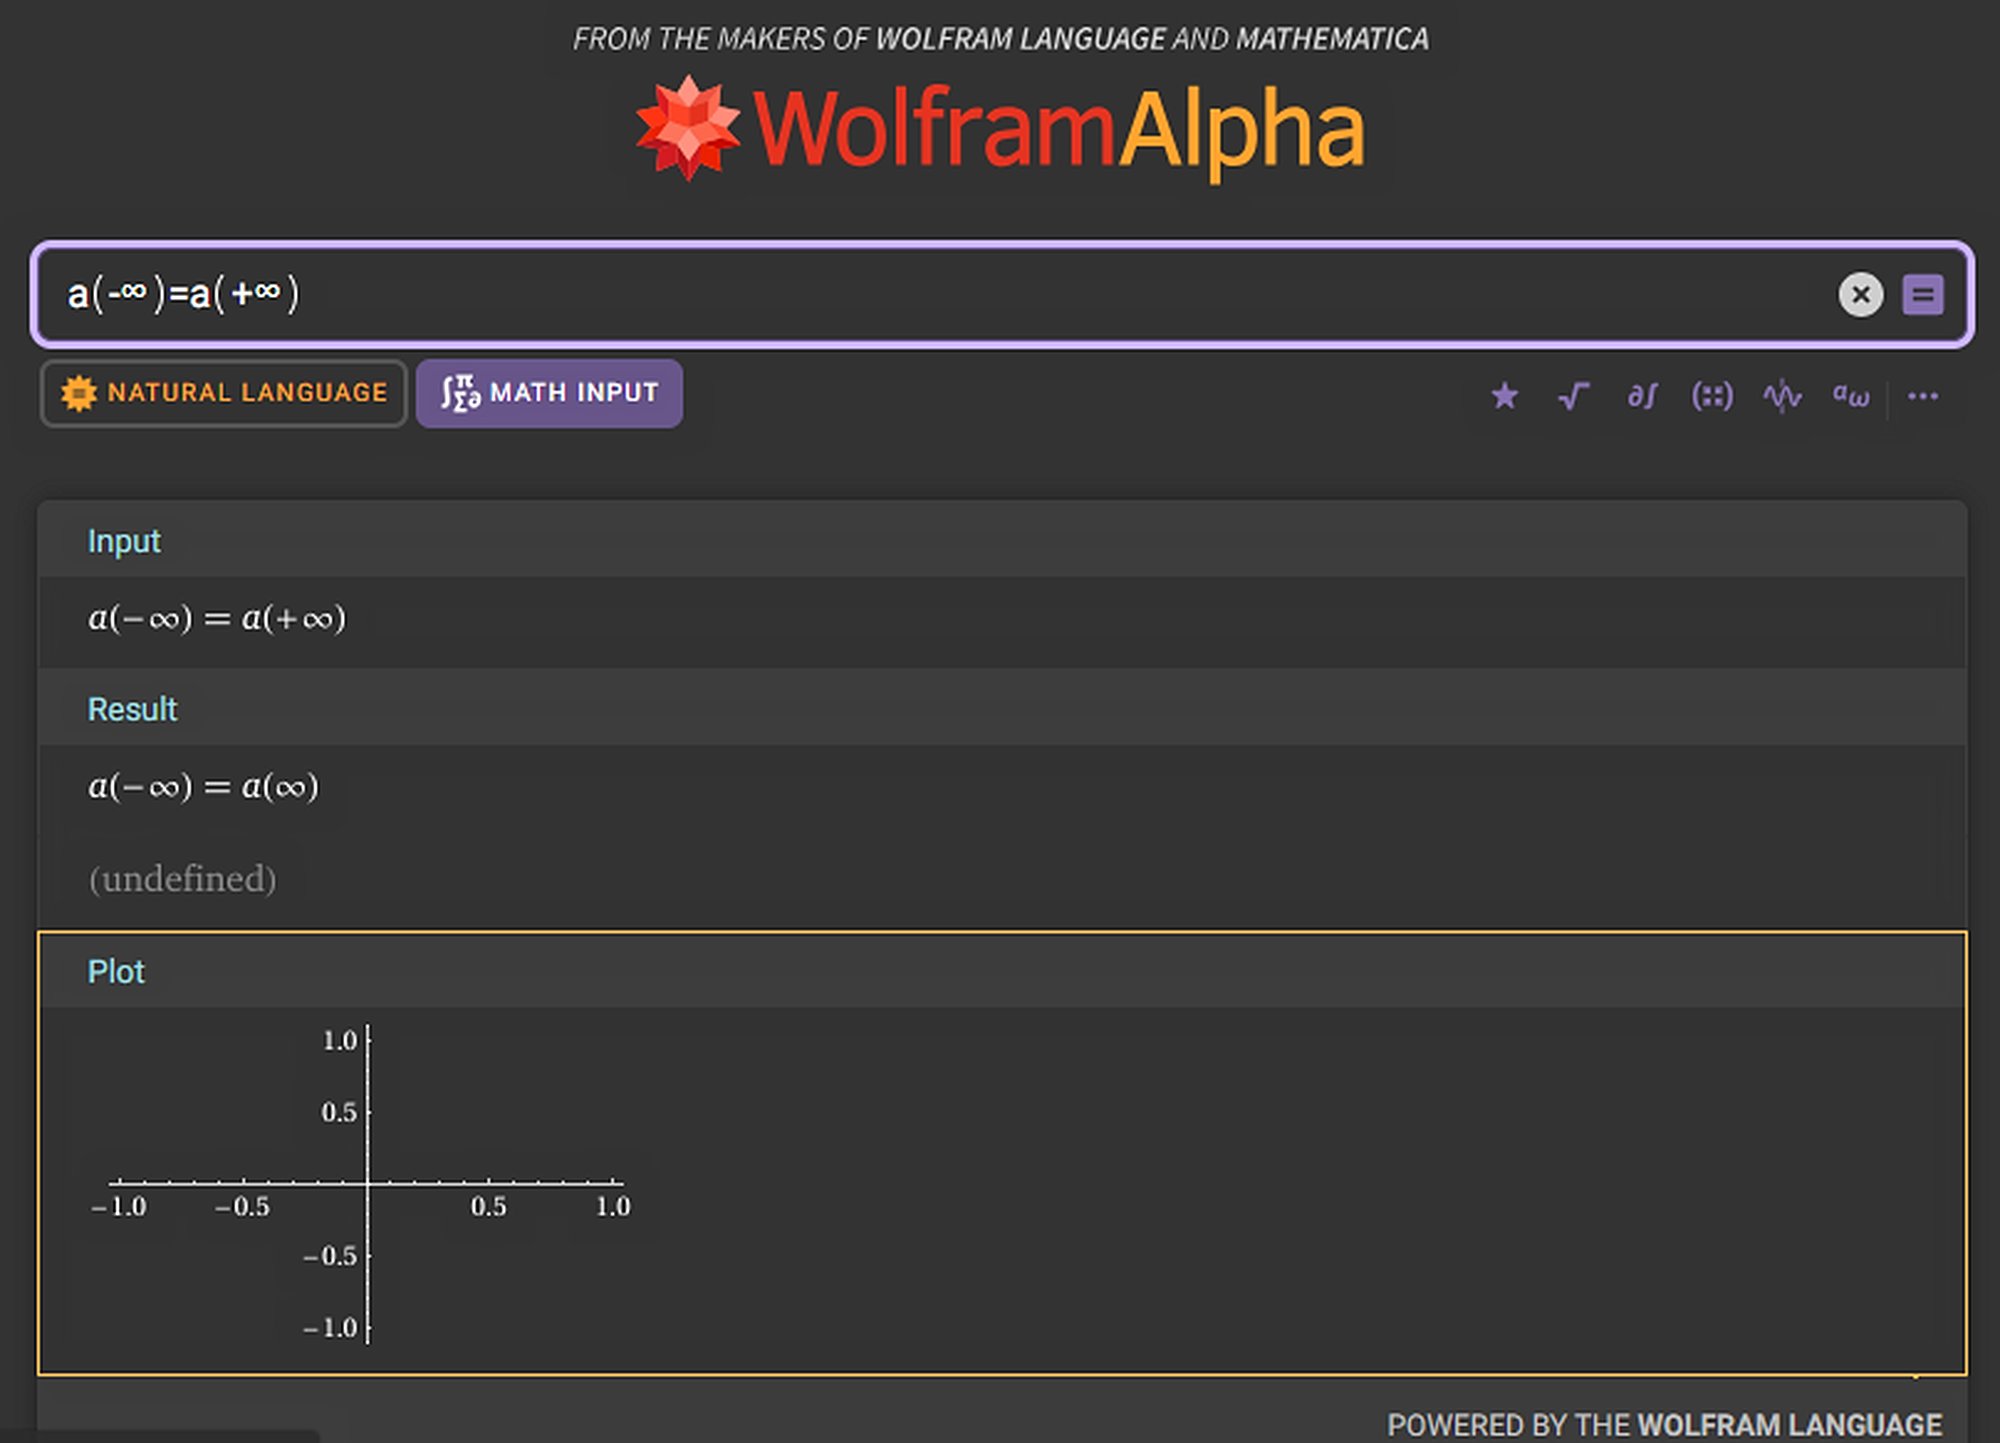This screenshot has width=2000, height=1443.
Task: Click the Plot pod header
Action: click(116, 971)
